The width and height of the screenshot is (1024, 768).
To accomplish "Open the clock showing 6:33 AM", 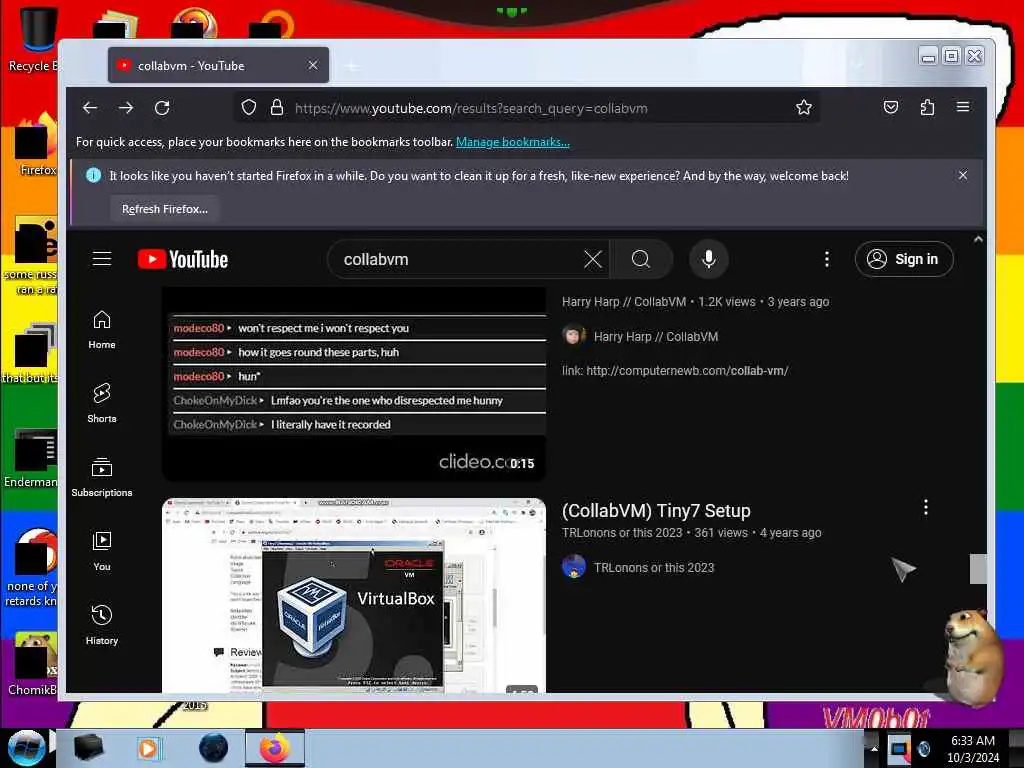I will [972, 749].
